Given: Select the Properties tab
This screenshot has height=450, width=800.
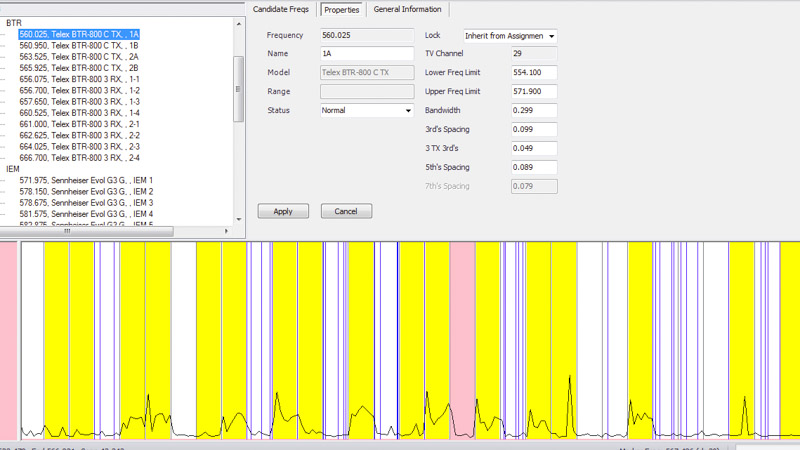Looking at the screenshot, I should (341, 10).
